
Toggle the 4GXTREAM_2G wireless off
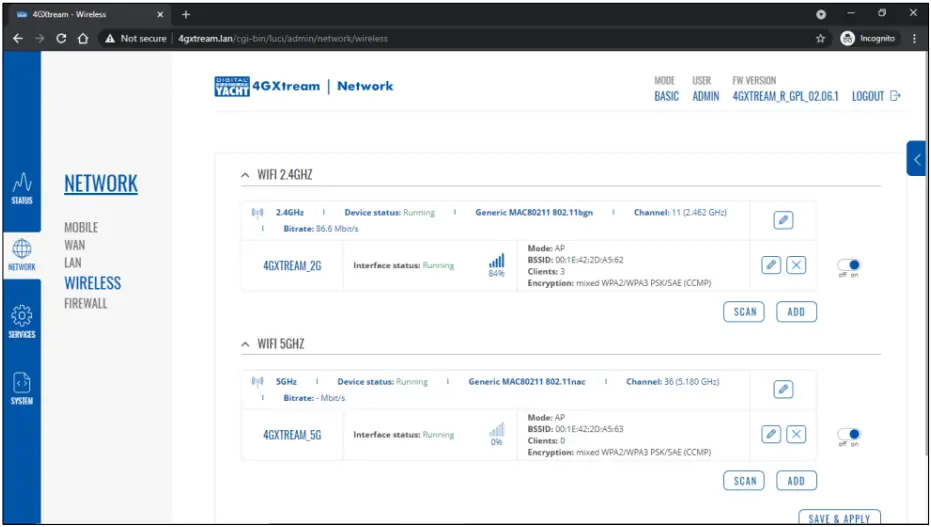pyautogui.click(x=850, y=266)
